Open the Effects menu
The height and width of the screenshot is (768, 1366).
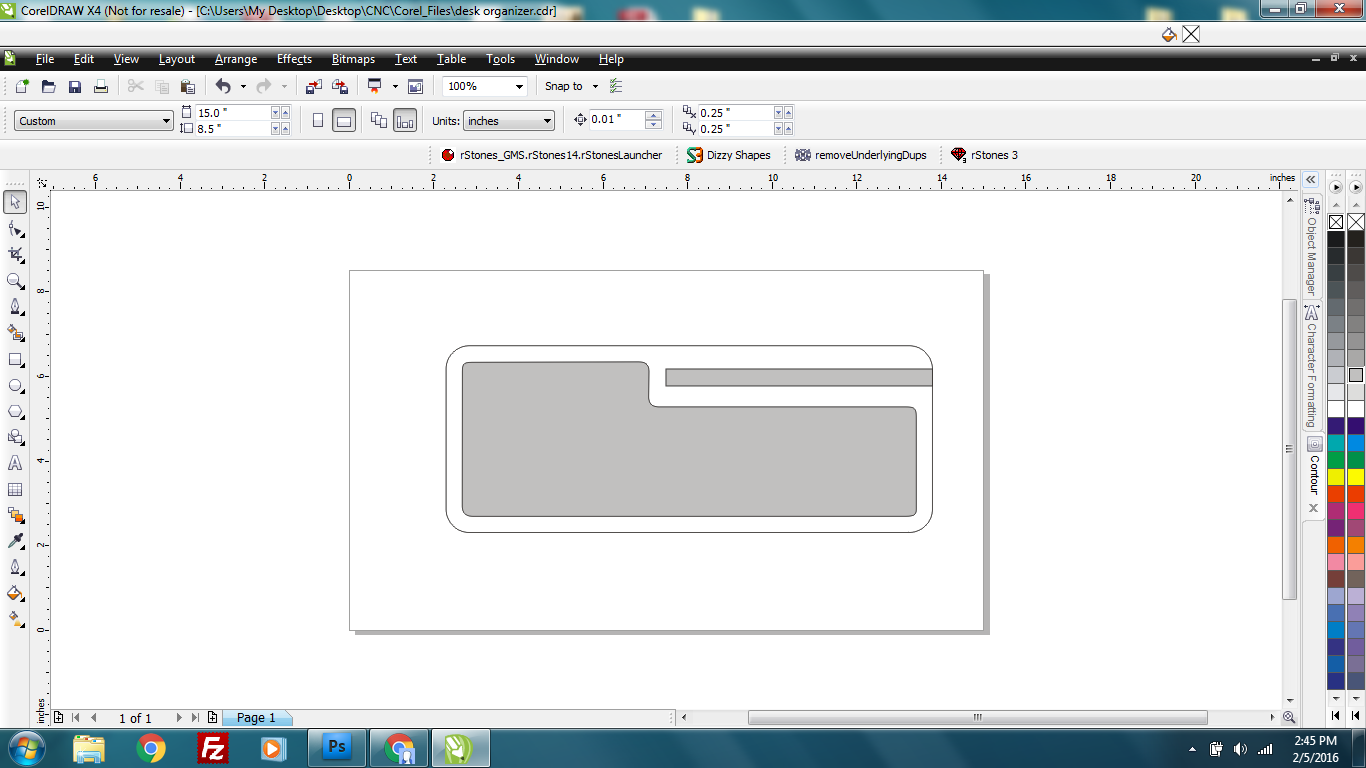point(294,59)
